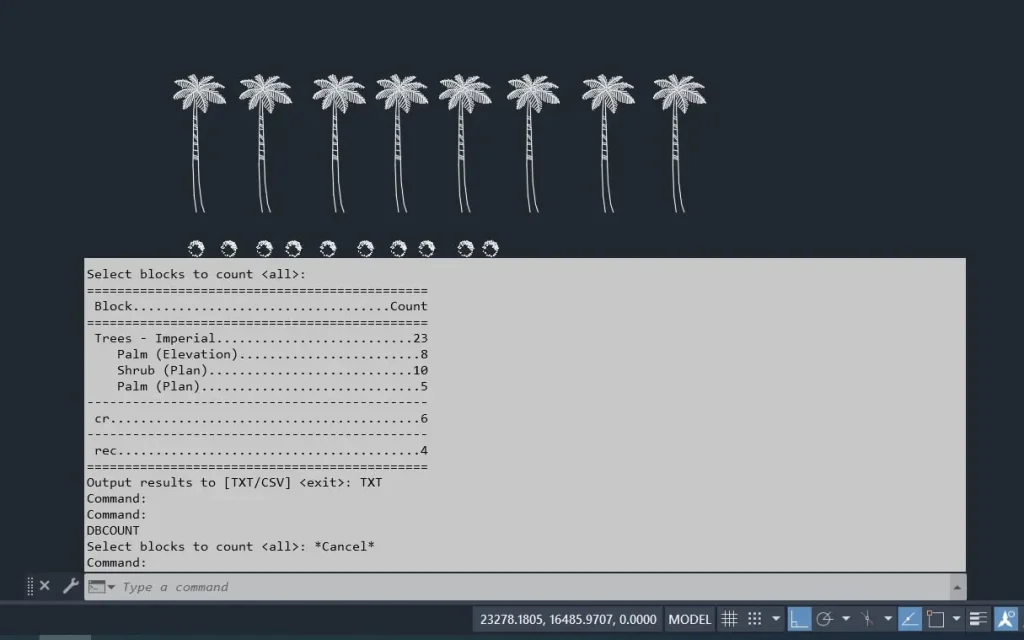
Task: Grab the command line drag handle
Action: point(30,586)
